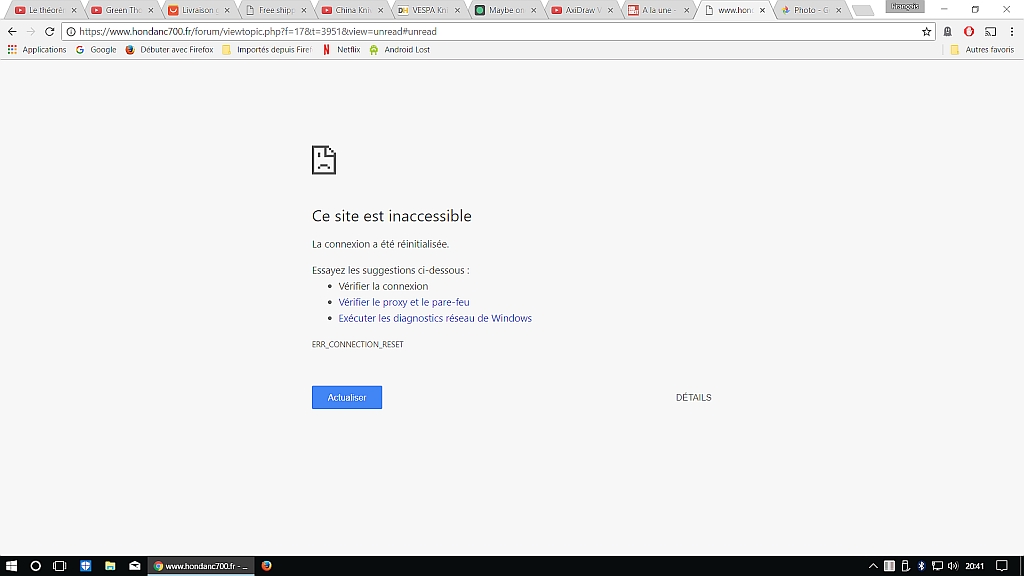This screenshot has width=1024, height=576.
Task: Click 'Exécuter les diagnostics réseau de Windows' link
Action: coord(435,318)
